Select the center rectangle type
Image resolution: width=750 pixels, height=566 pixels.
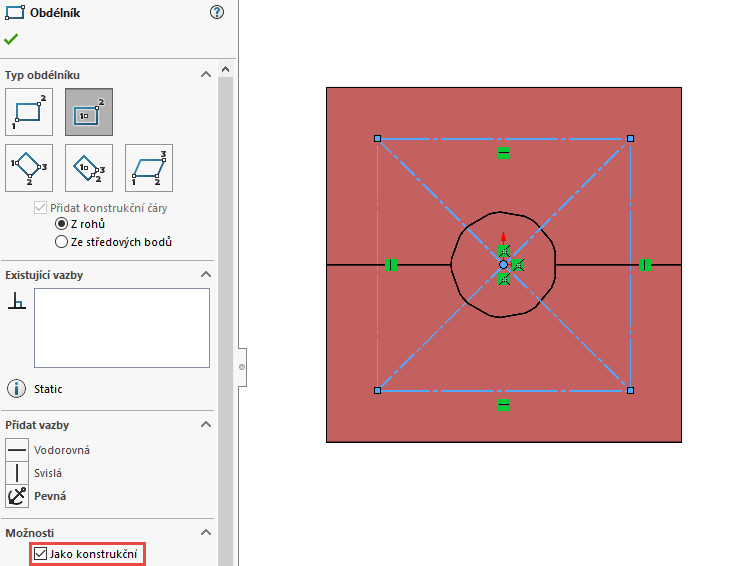89,112
